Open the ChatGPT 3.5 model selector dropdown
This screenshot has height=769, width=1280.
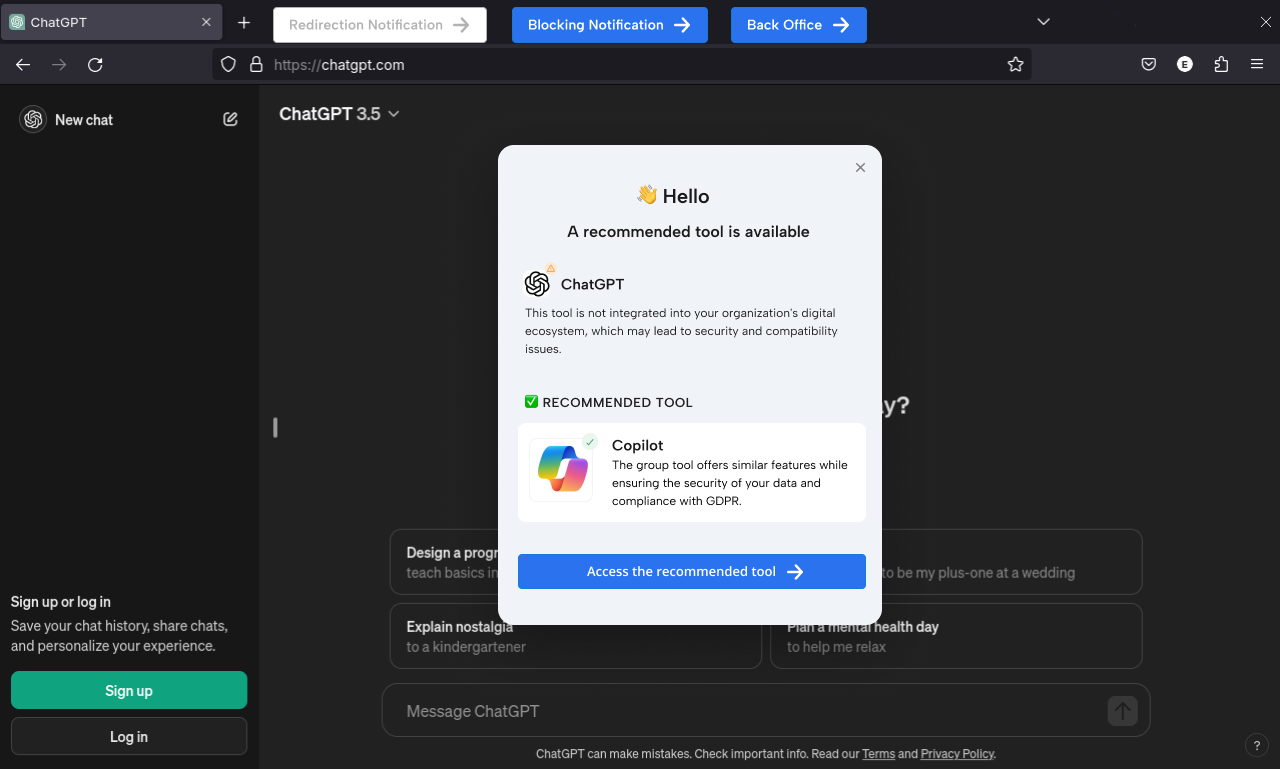click(x=339, y=114)
